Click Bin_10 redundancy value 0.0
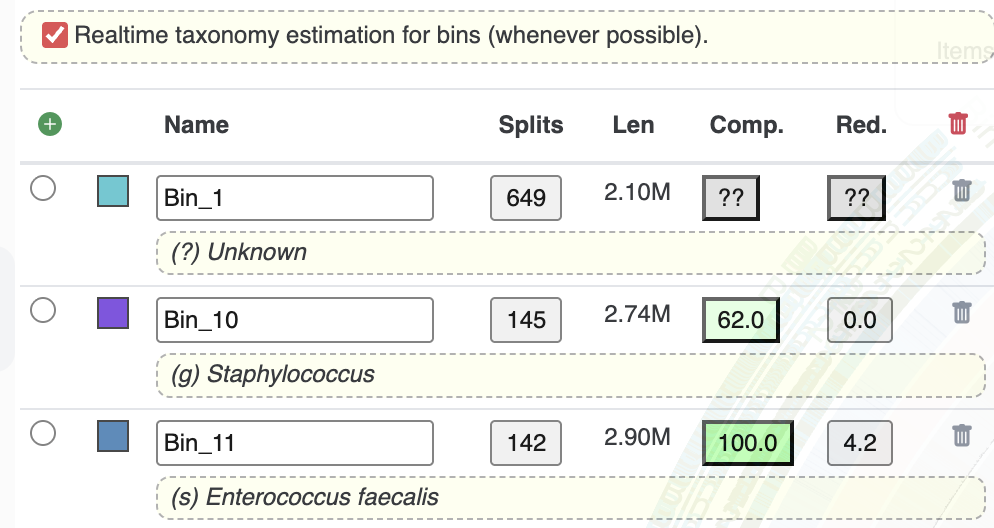The width and height of the screenshot is (994, 528). 860,320
